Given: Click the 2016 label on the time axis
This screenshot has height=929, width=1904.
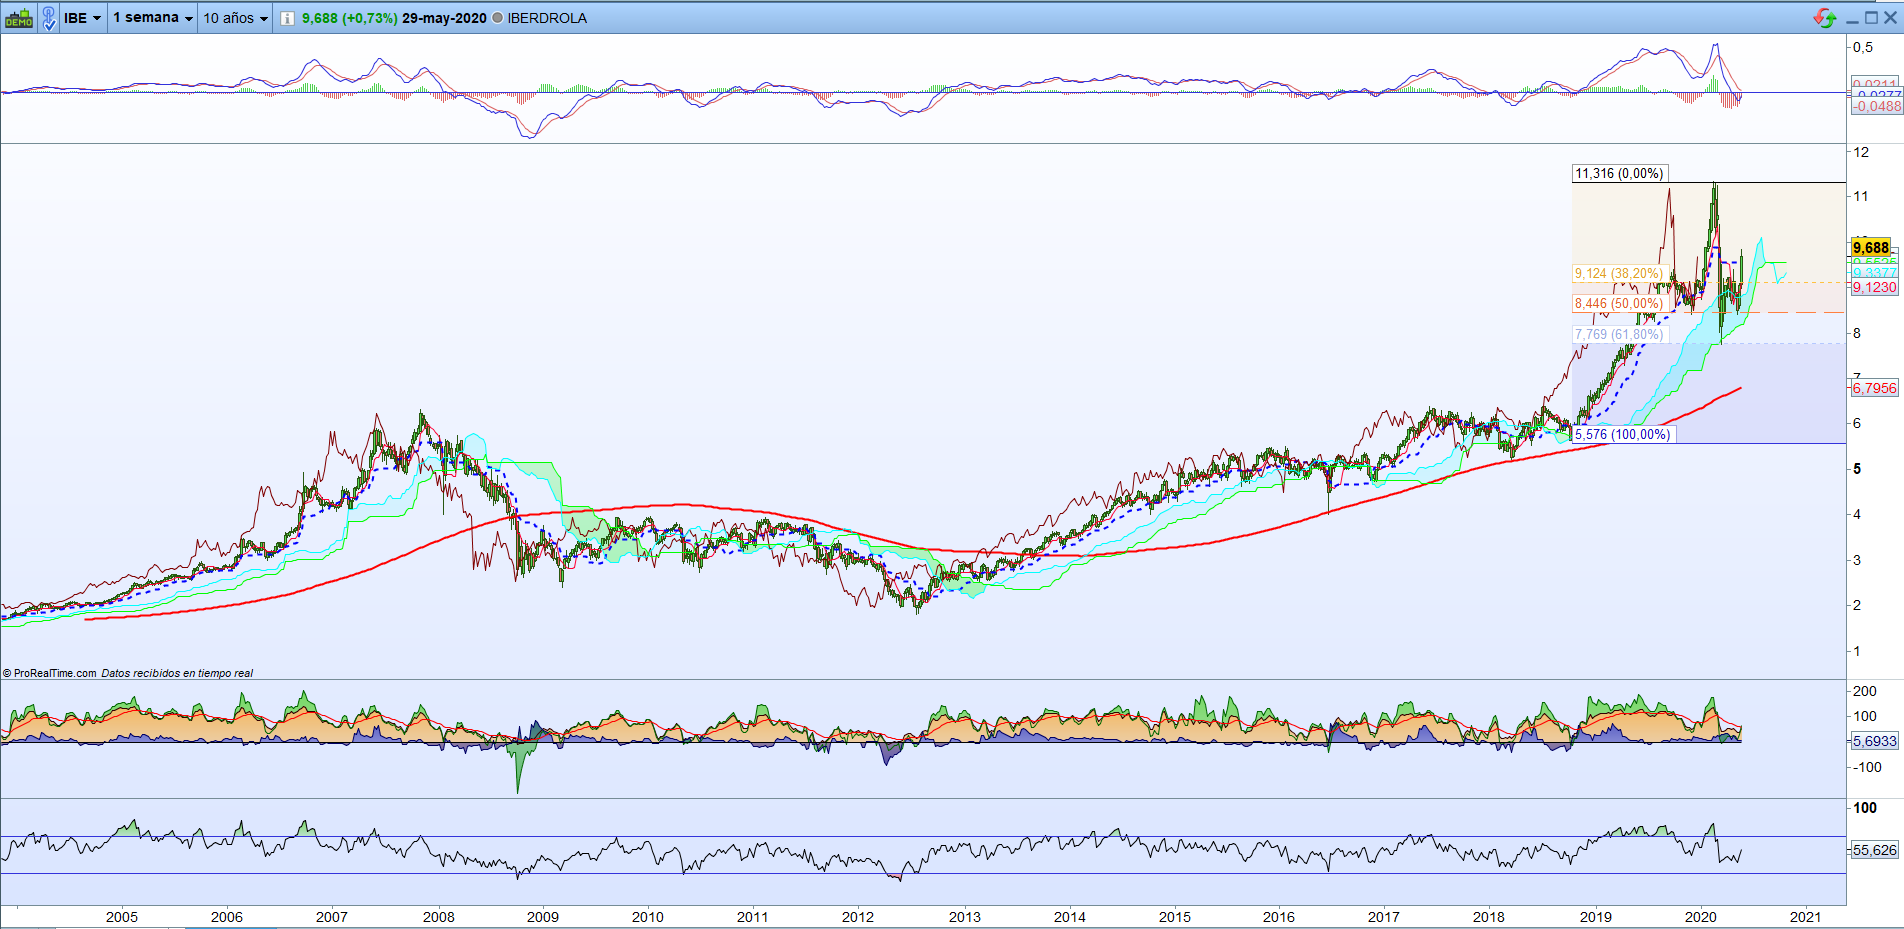Looking at the screenshot, I should [1279, 917].
